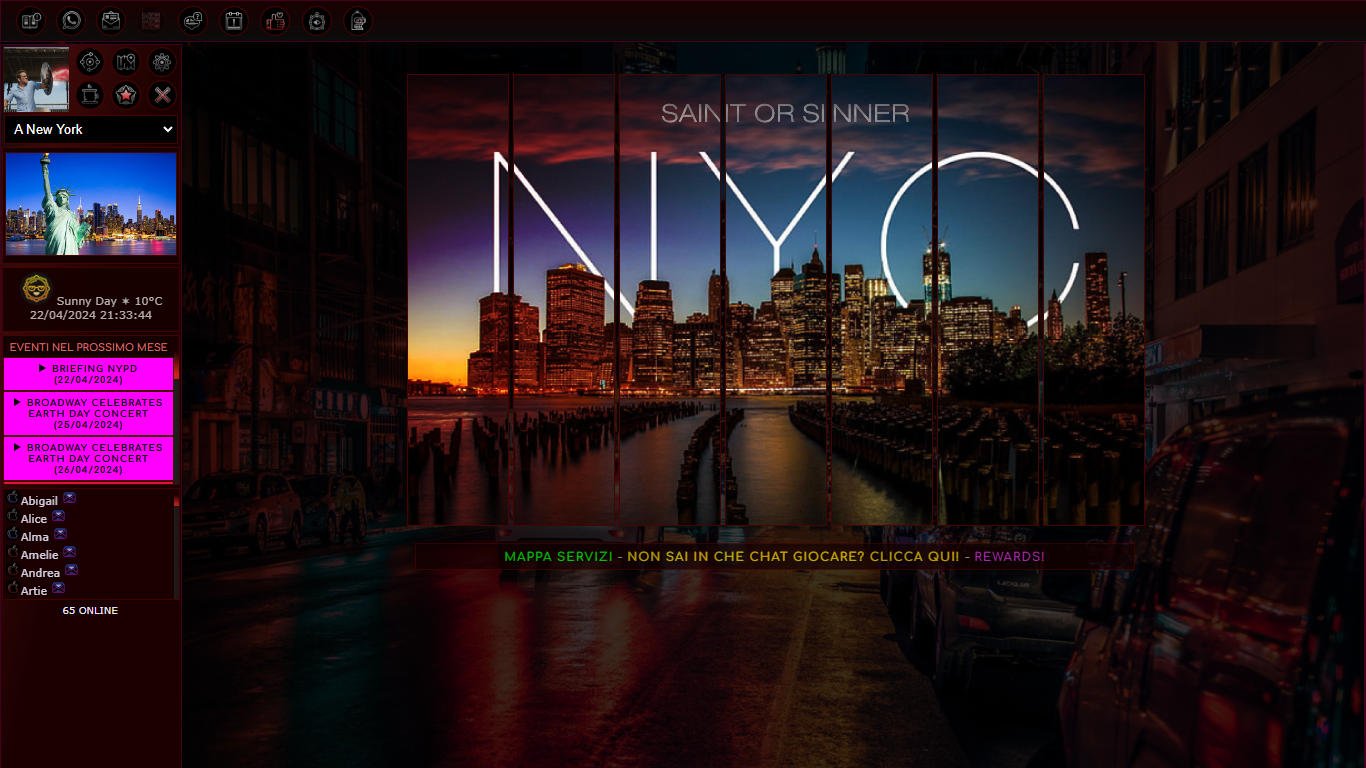The height and width of the screenshot is (768, 1366).
Task: Open Alice's profile from online list
Action: (34, 519)
